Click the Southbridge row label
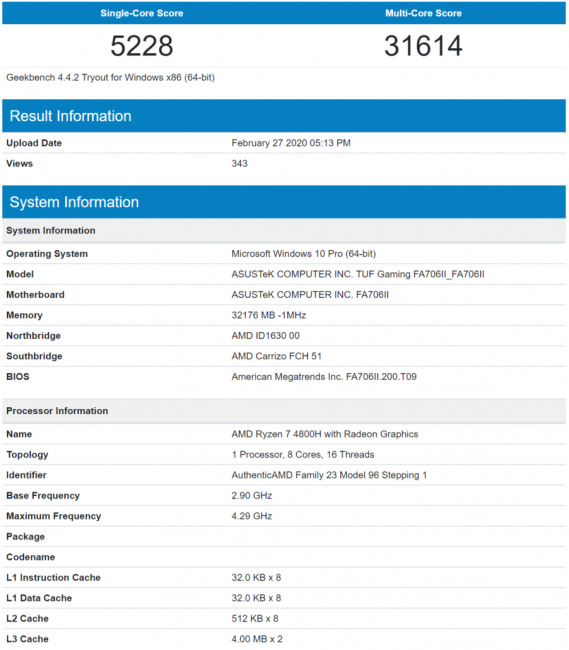This screenshot has height=650, width=569. coord(34,356)
